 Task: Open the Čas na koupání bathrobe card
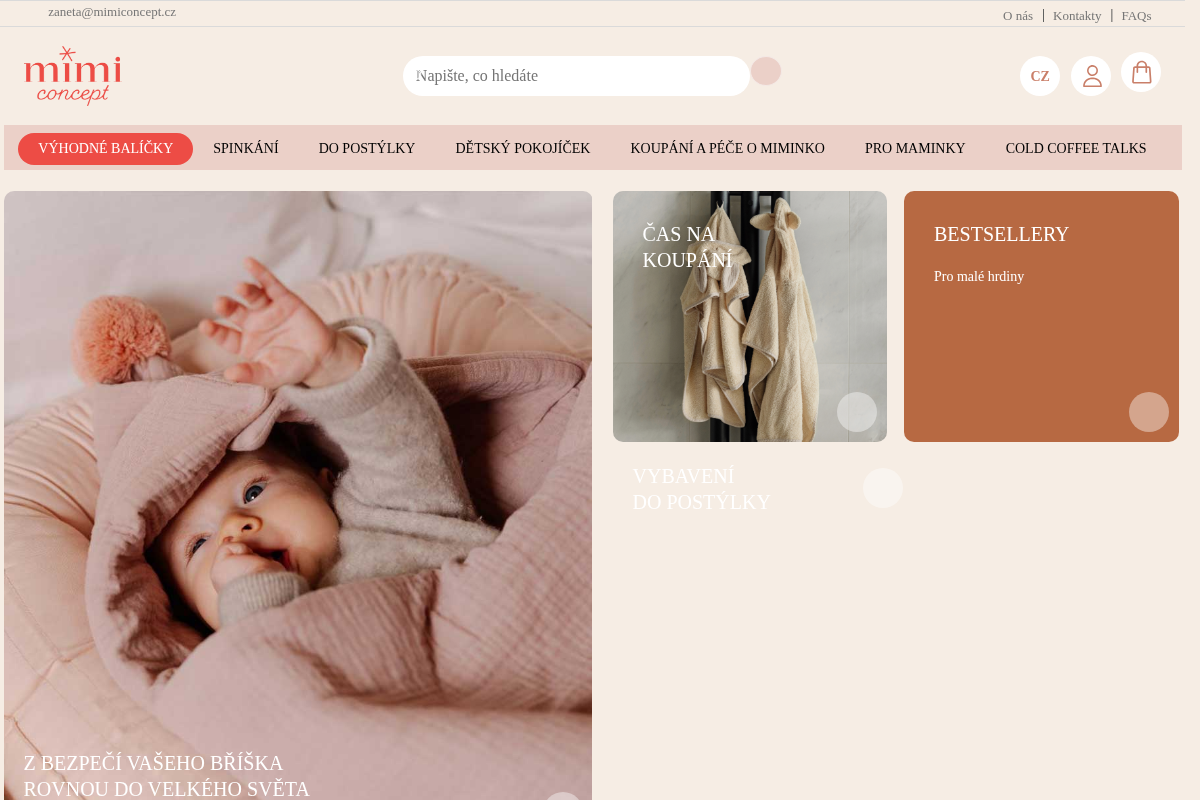(750, 316)
